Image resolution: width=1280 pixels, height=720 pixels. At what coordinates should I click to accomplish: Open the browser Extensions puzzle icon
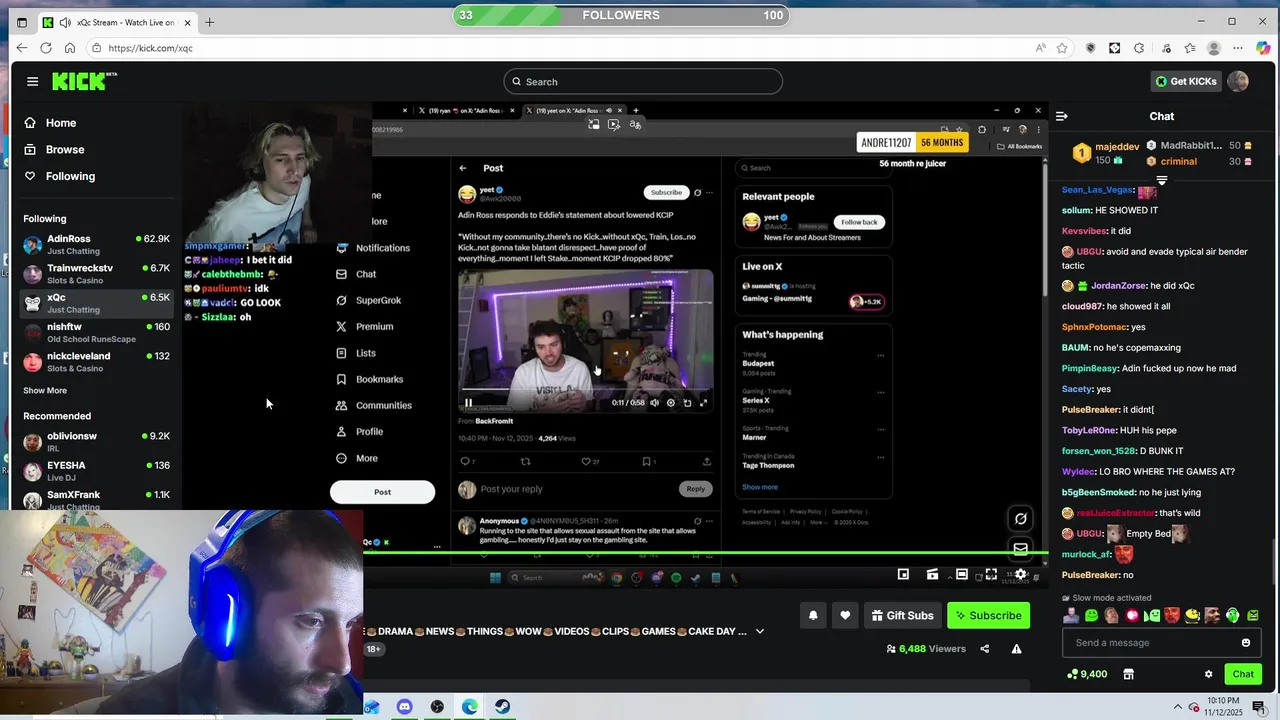[1139, 48]
